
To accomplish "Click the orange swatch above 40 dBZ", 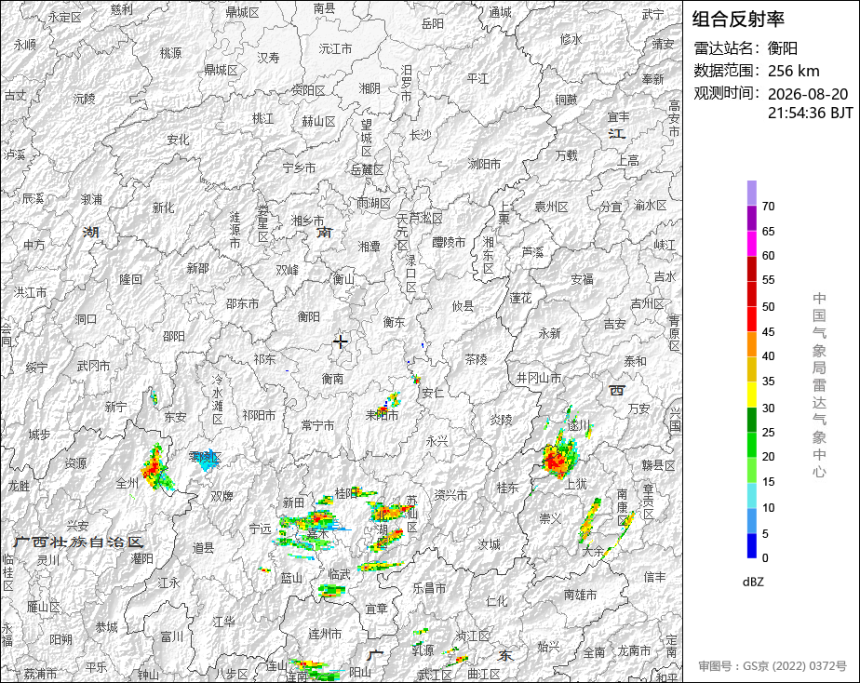I will 751,344.
